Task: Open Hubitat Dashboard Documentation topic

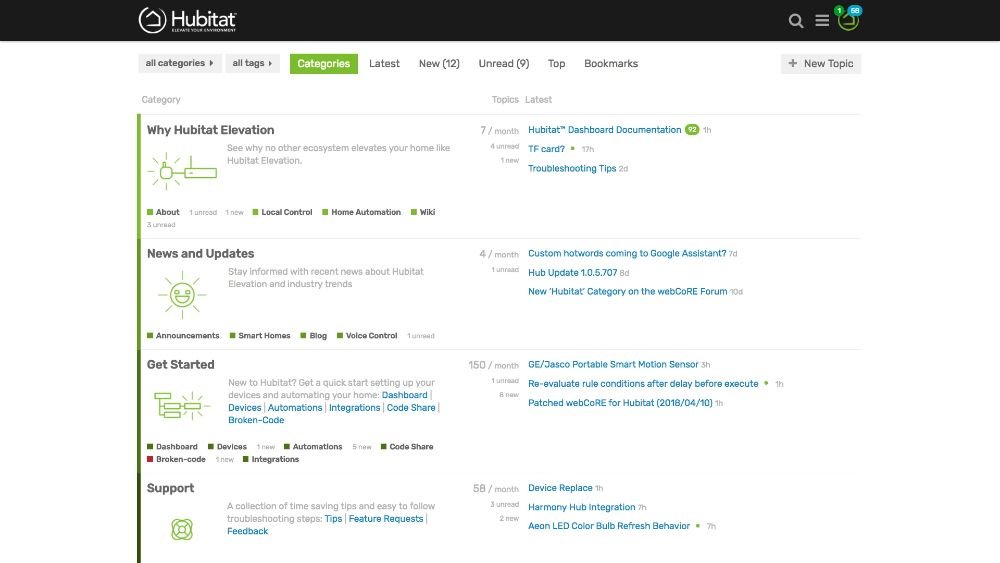Action: click(x=604, y=130)
